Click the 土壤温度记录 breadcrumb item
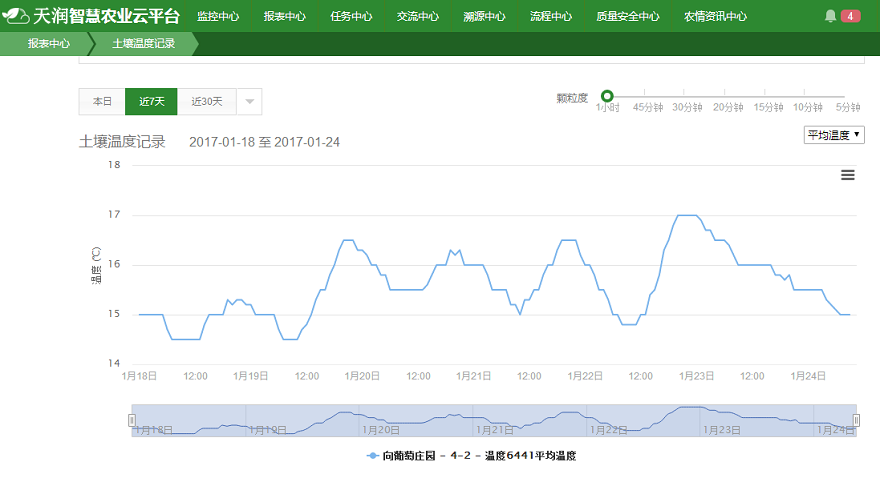 pyautogui.click(x=143, y=44)
